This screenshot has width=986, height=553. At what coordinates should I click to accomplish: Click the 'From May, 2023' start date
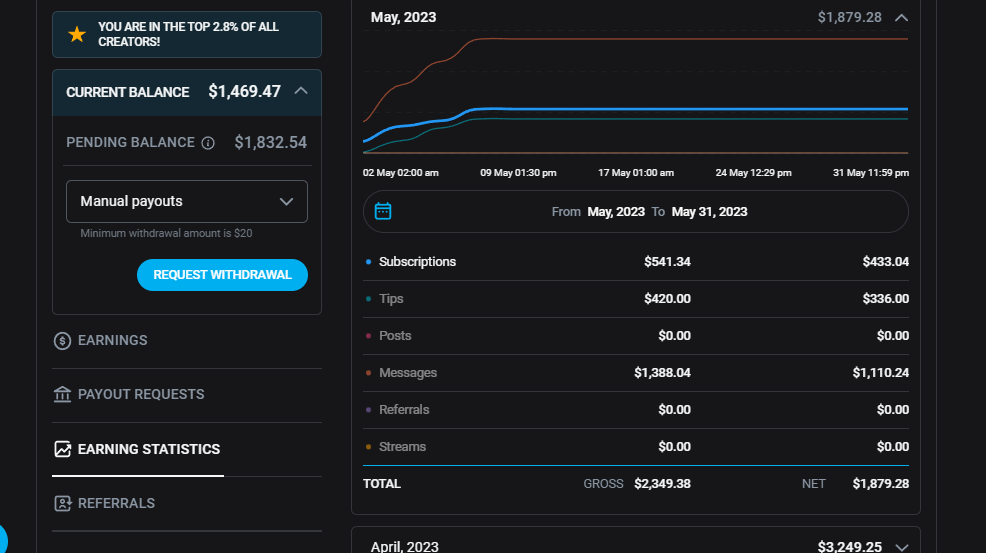coord(616,212)
